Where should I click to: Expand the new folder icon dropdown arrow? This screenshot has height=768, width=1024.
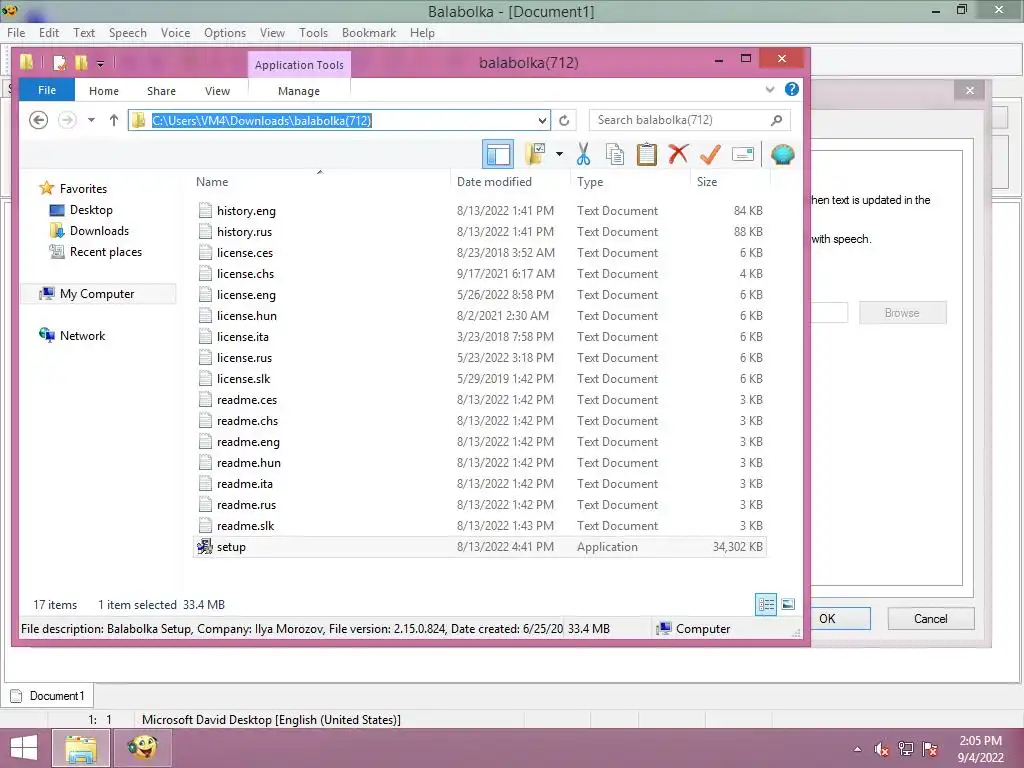[x=559, y=154]
